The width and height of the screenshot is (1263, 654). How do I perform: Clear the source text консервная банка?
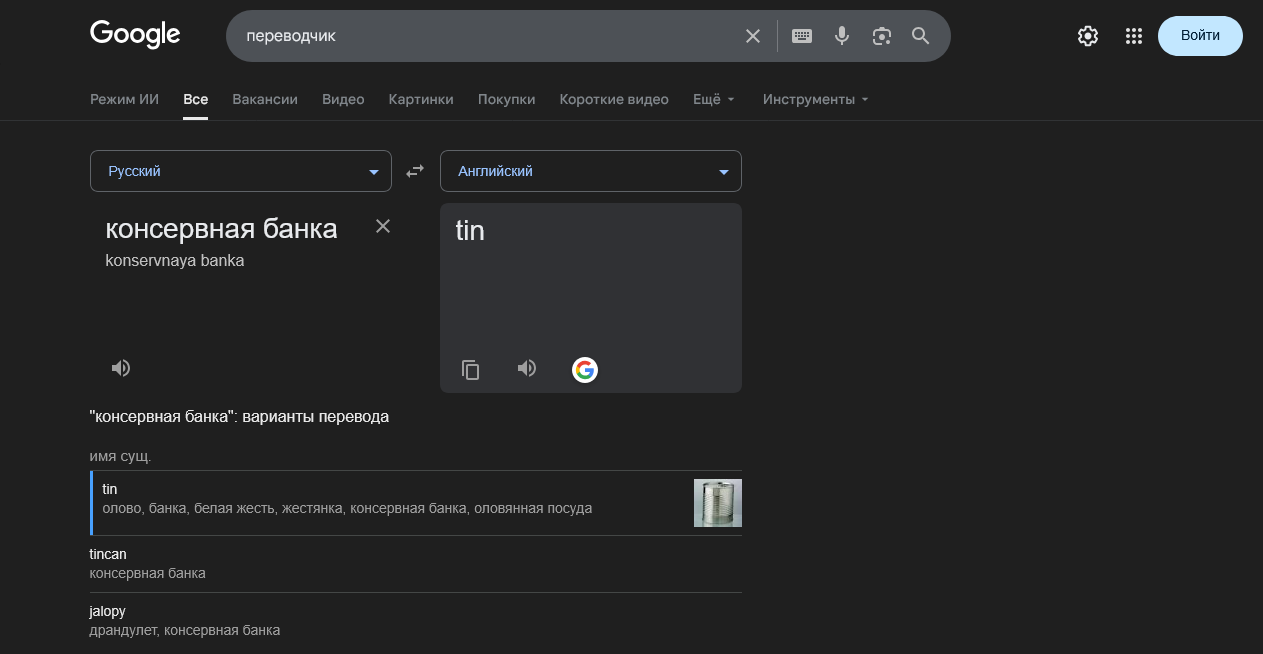(x=383, y=226)
